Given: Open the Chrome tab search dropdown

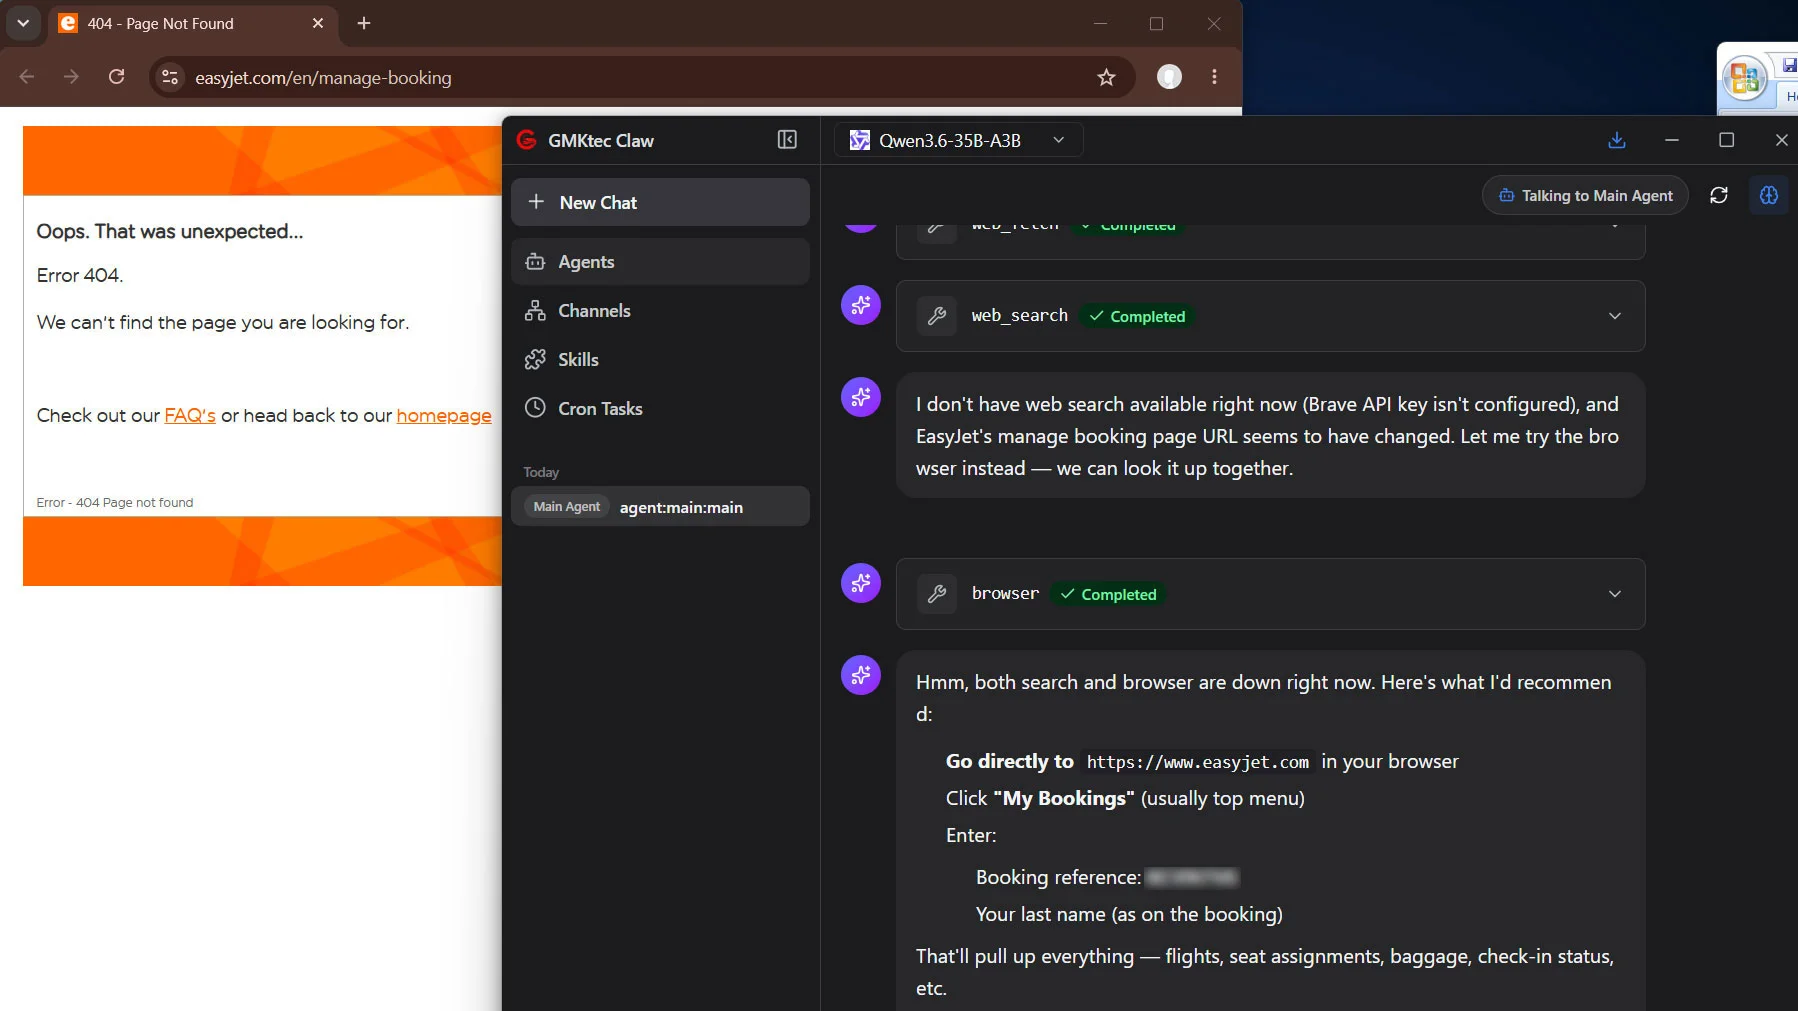Looking at the screenshot, I should tap(23, 23).
